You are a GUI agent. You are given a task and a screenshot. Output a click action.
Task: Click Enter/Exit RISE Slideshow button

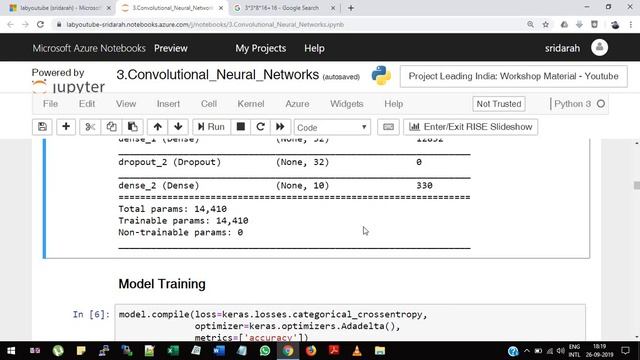tap(471, 127)
